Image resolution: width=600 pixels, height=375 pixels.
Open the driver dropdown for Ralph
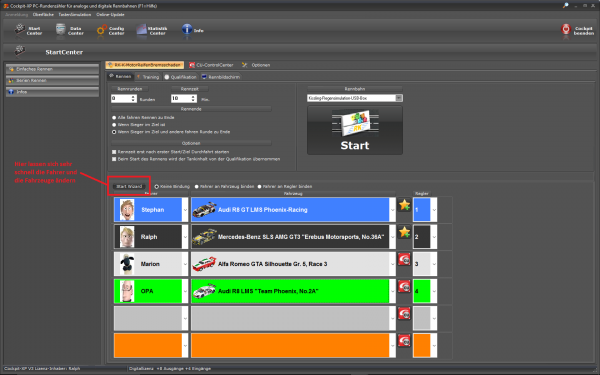[185, 237]
